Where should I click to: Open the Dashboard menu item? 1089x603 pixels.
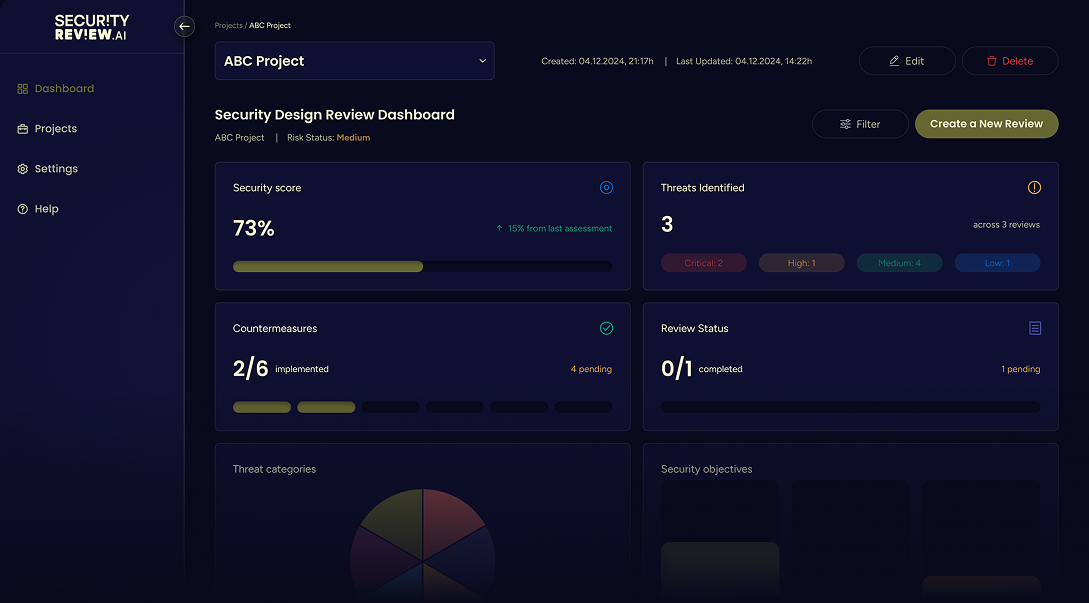pyautogui.click(x=56, y=88)
